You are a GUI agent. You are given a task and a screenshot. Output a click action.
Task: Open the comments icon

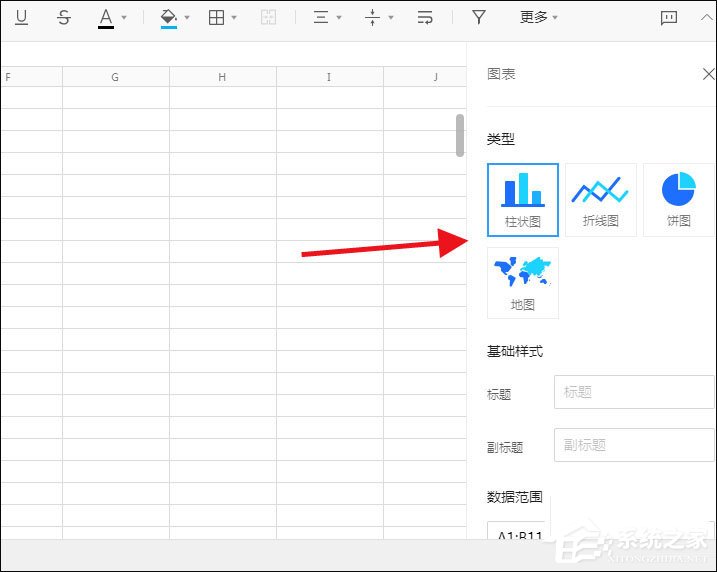pos(669,18)
